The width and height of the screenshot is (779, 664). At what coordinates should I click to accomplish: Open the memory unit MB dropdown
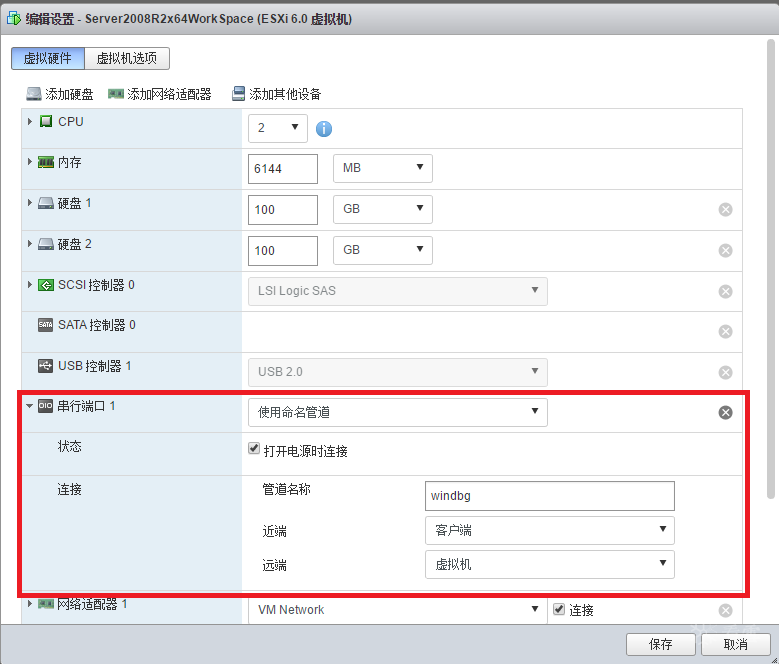[x=383, y=168]
